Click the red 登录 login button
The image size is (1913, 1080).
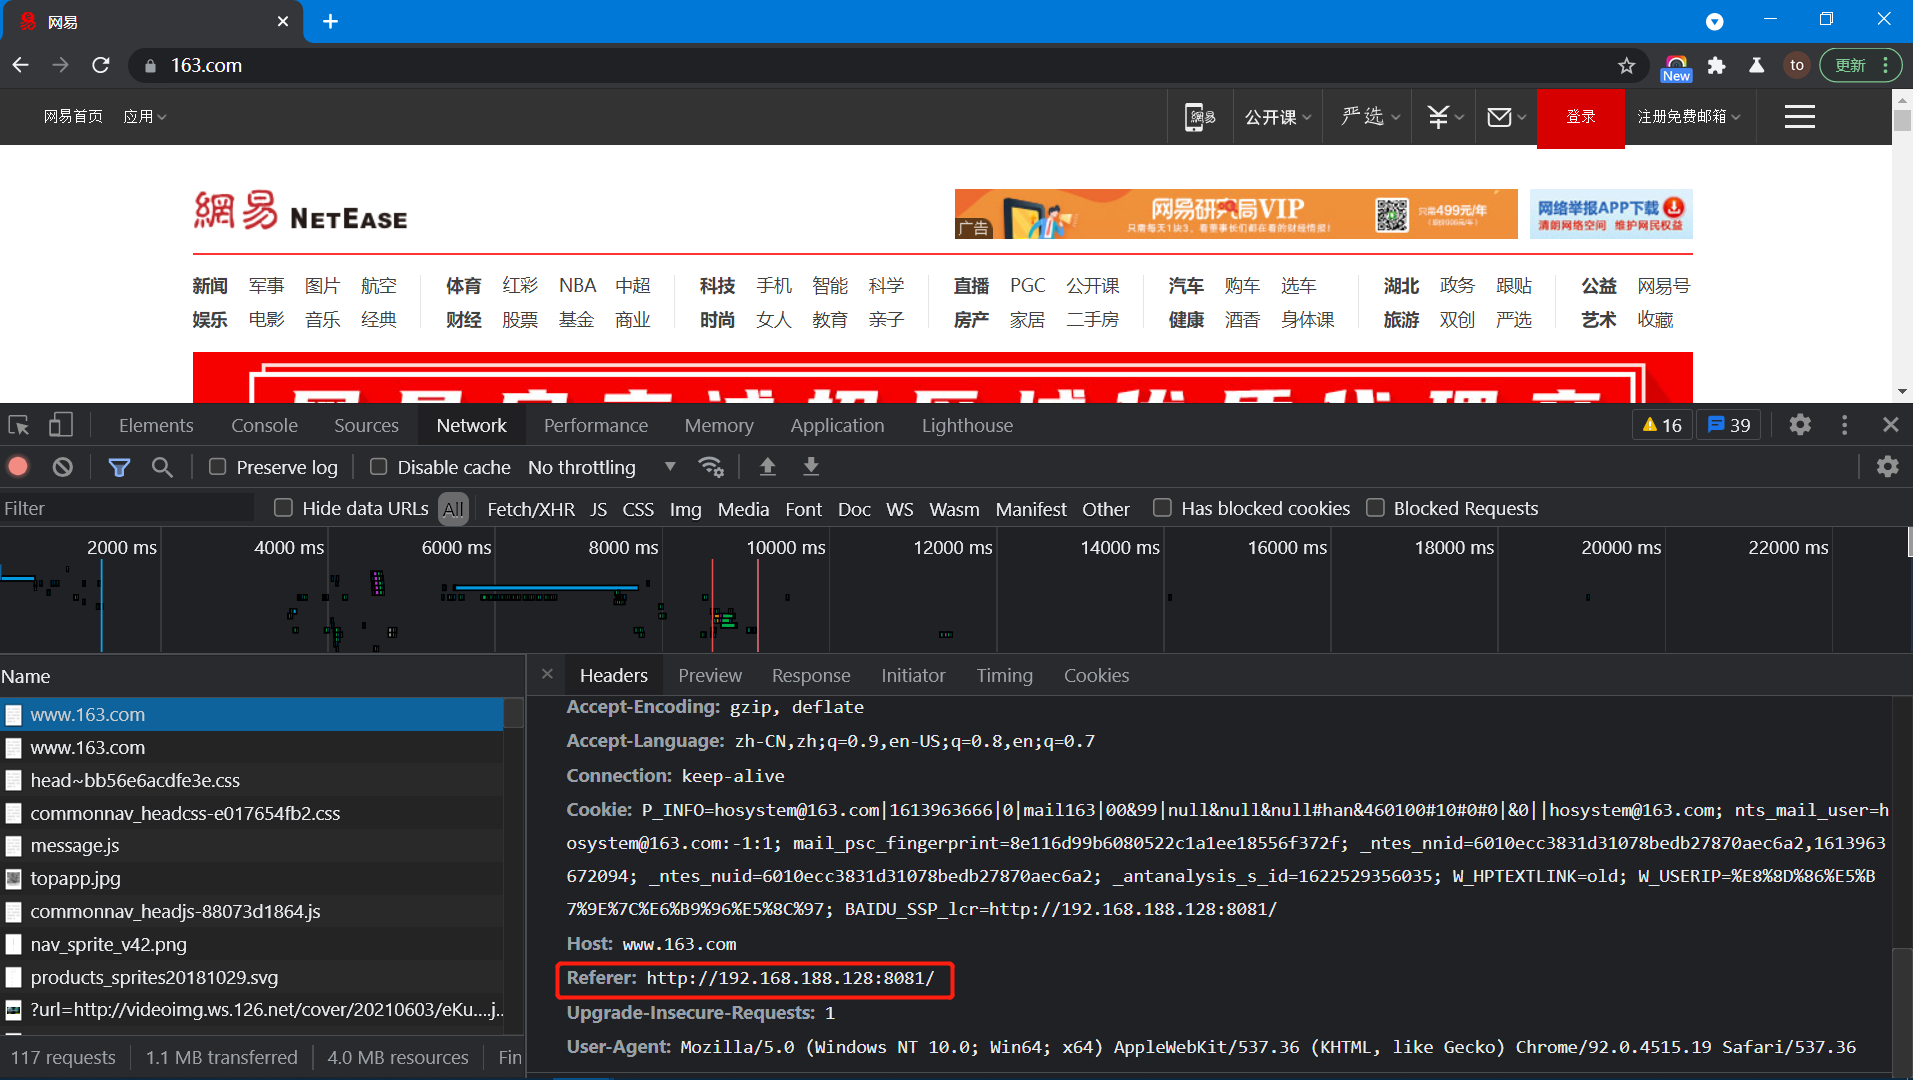tap(1580, 117)
